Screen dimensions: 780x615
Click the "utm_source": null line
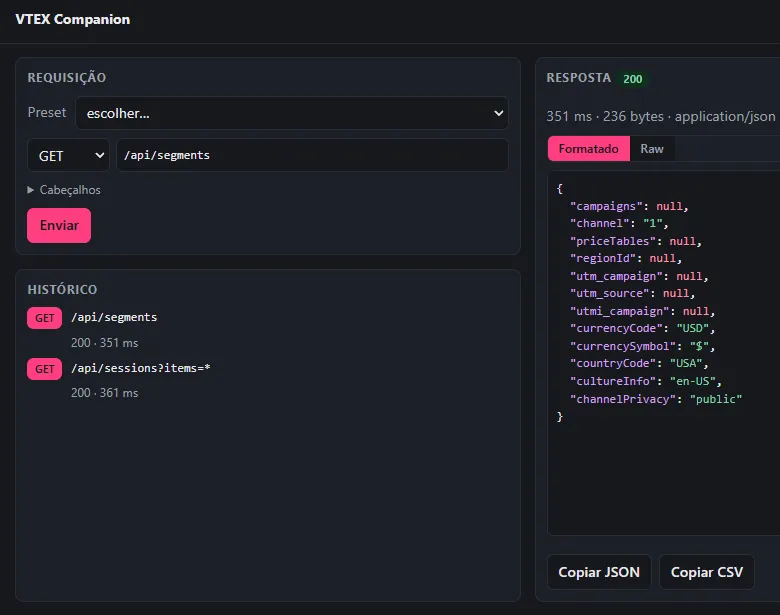(632, 294)
